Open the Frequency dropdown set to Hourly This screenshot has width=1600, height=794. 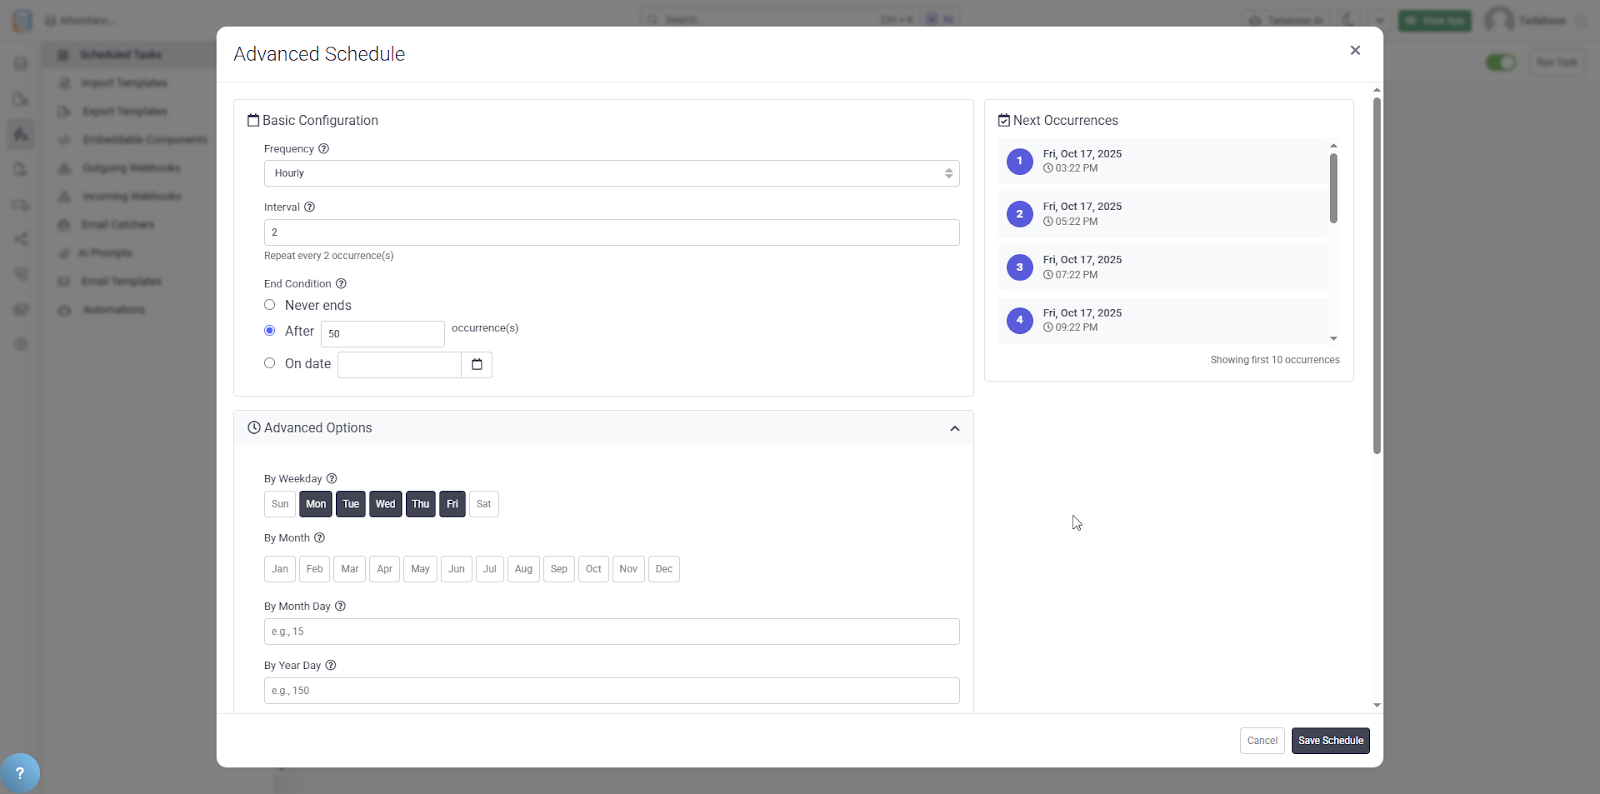pyautogui.click(x=611, y=173)
